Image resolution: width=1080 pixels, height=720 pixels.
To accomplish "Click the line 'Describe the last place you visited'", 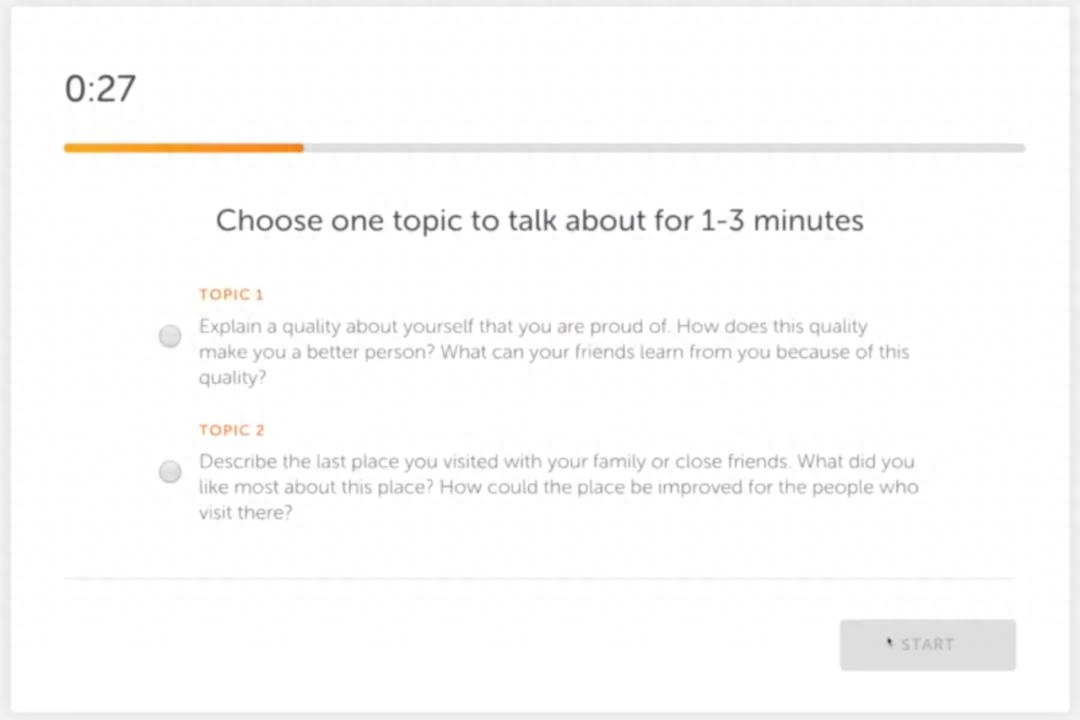I will (557, 462).
